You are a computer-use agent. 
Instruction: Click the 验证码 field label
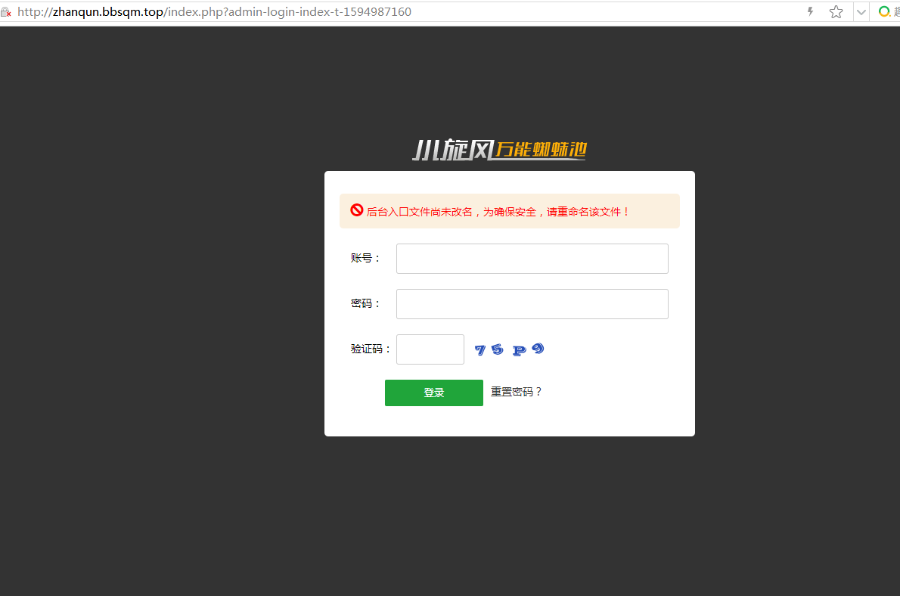[370, 349]
